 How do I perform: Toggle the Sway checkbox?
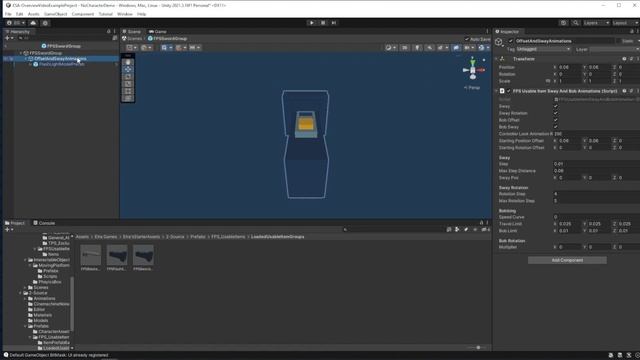click(x=556, y=107)
